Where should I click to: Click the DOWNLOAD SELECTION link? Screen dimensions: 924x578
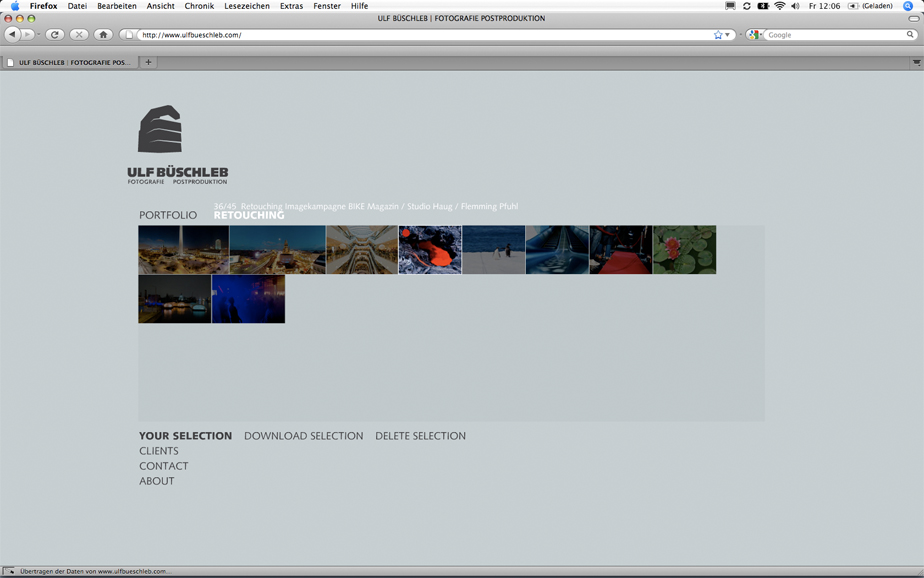pyautogui.click(x=303, y=436)
